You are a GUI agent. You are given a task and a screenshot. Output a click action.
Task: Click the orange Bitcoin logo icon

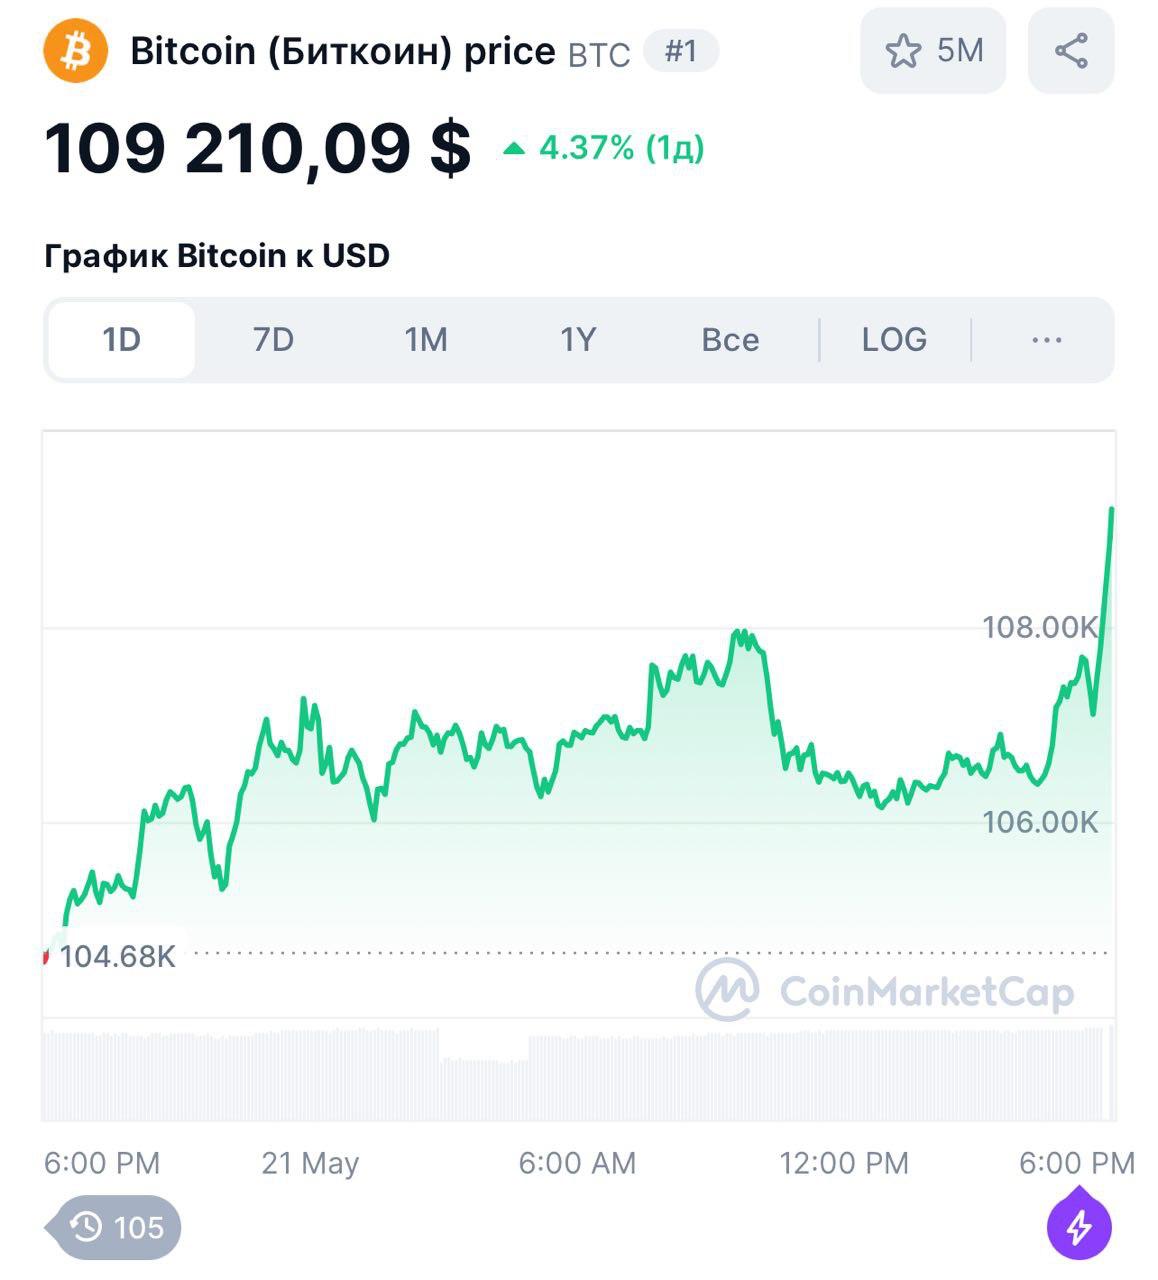(x=75, y=51)
